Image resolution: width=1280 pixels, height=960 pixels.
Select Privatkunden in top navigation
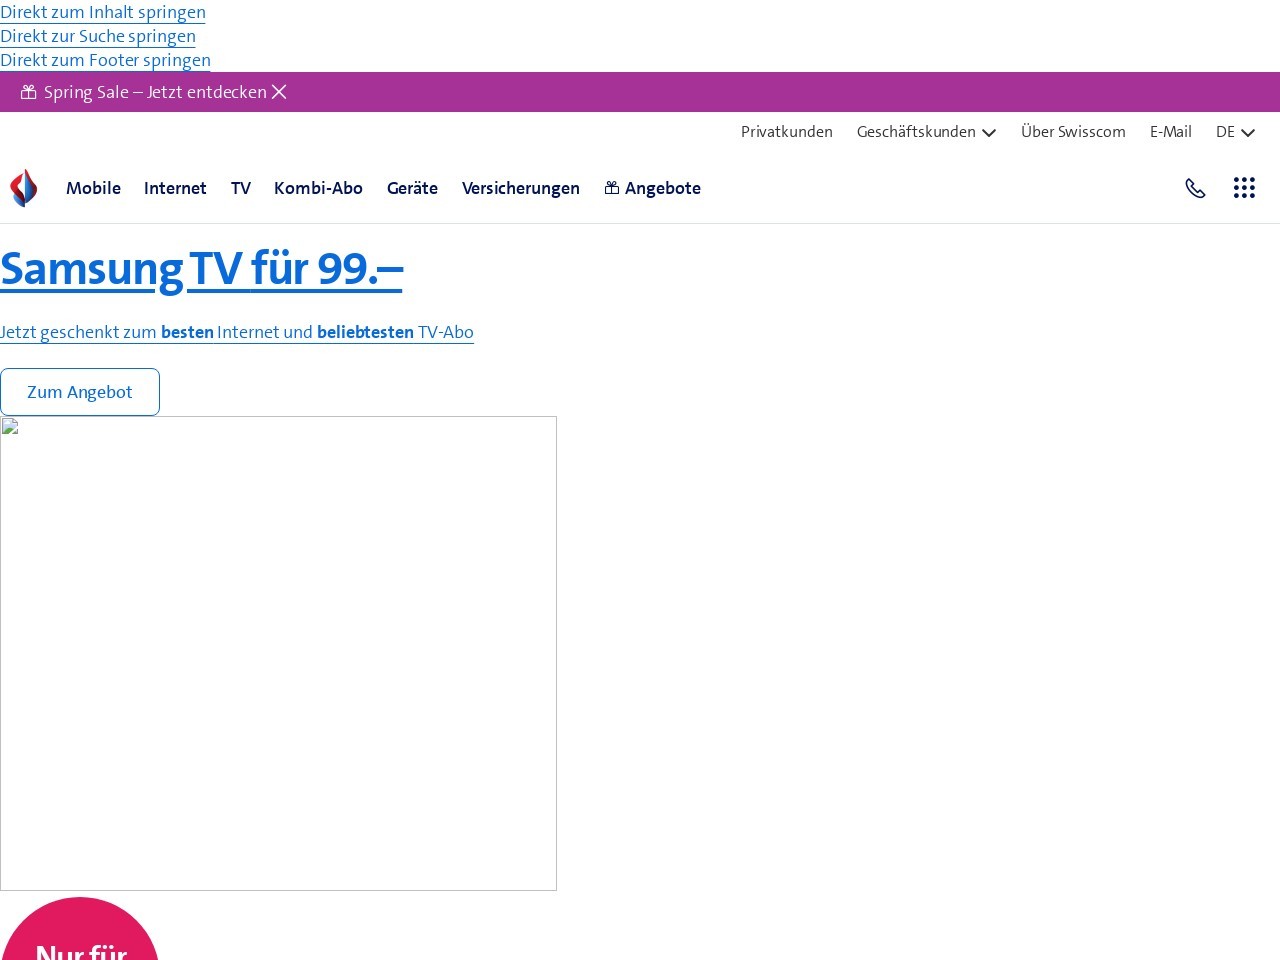pyautogui.click(x=787, y=132)
